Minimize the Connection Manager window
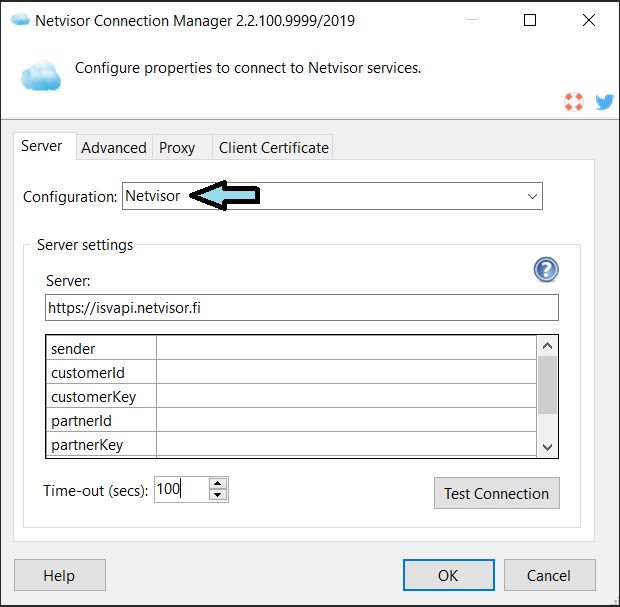 pos(472,19)
